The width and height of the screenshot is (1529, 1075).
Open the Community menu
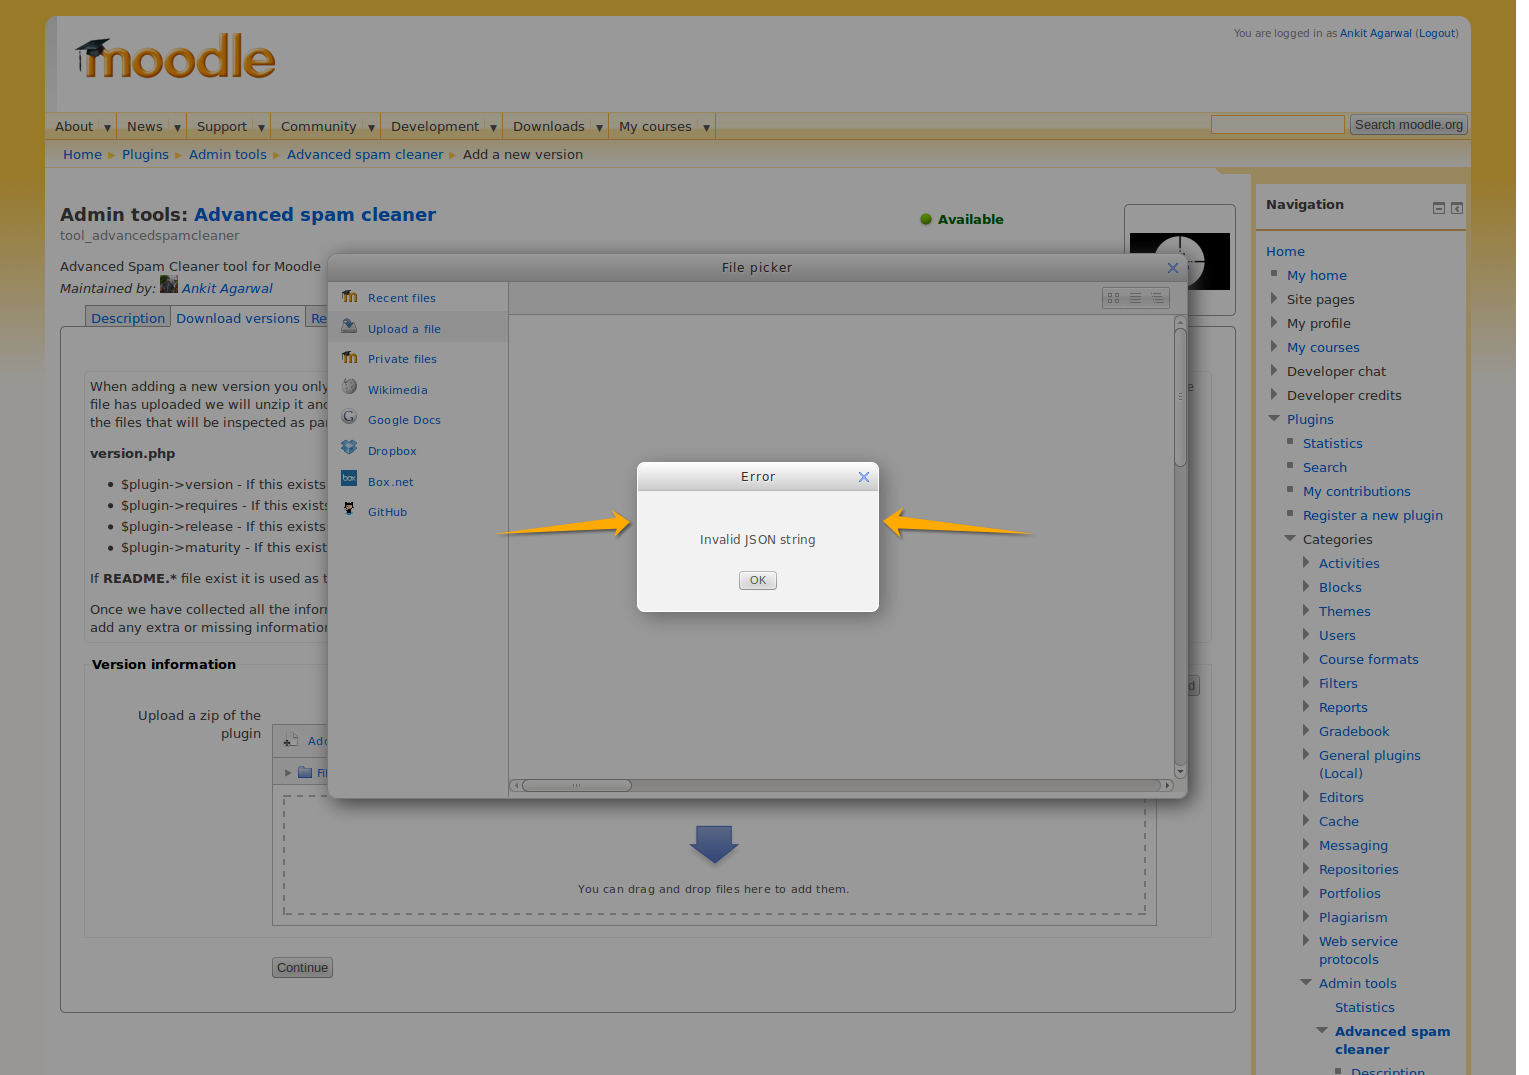[325, 126]
